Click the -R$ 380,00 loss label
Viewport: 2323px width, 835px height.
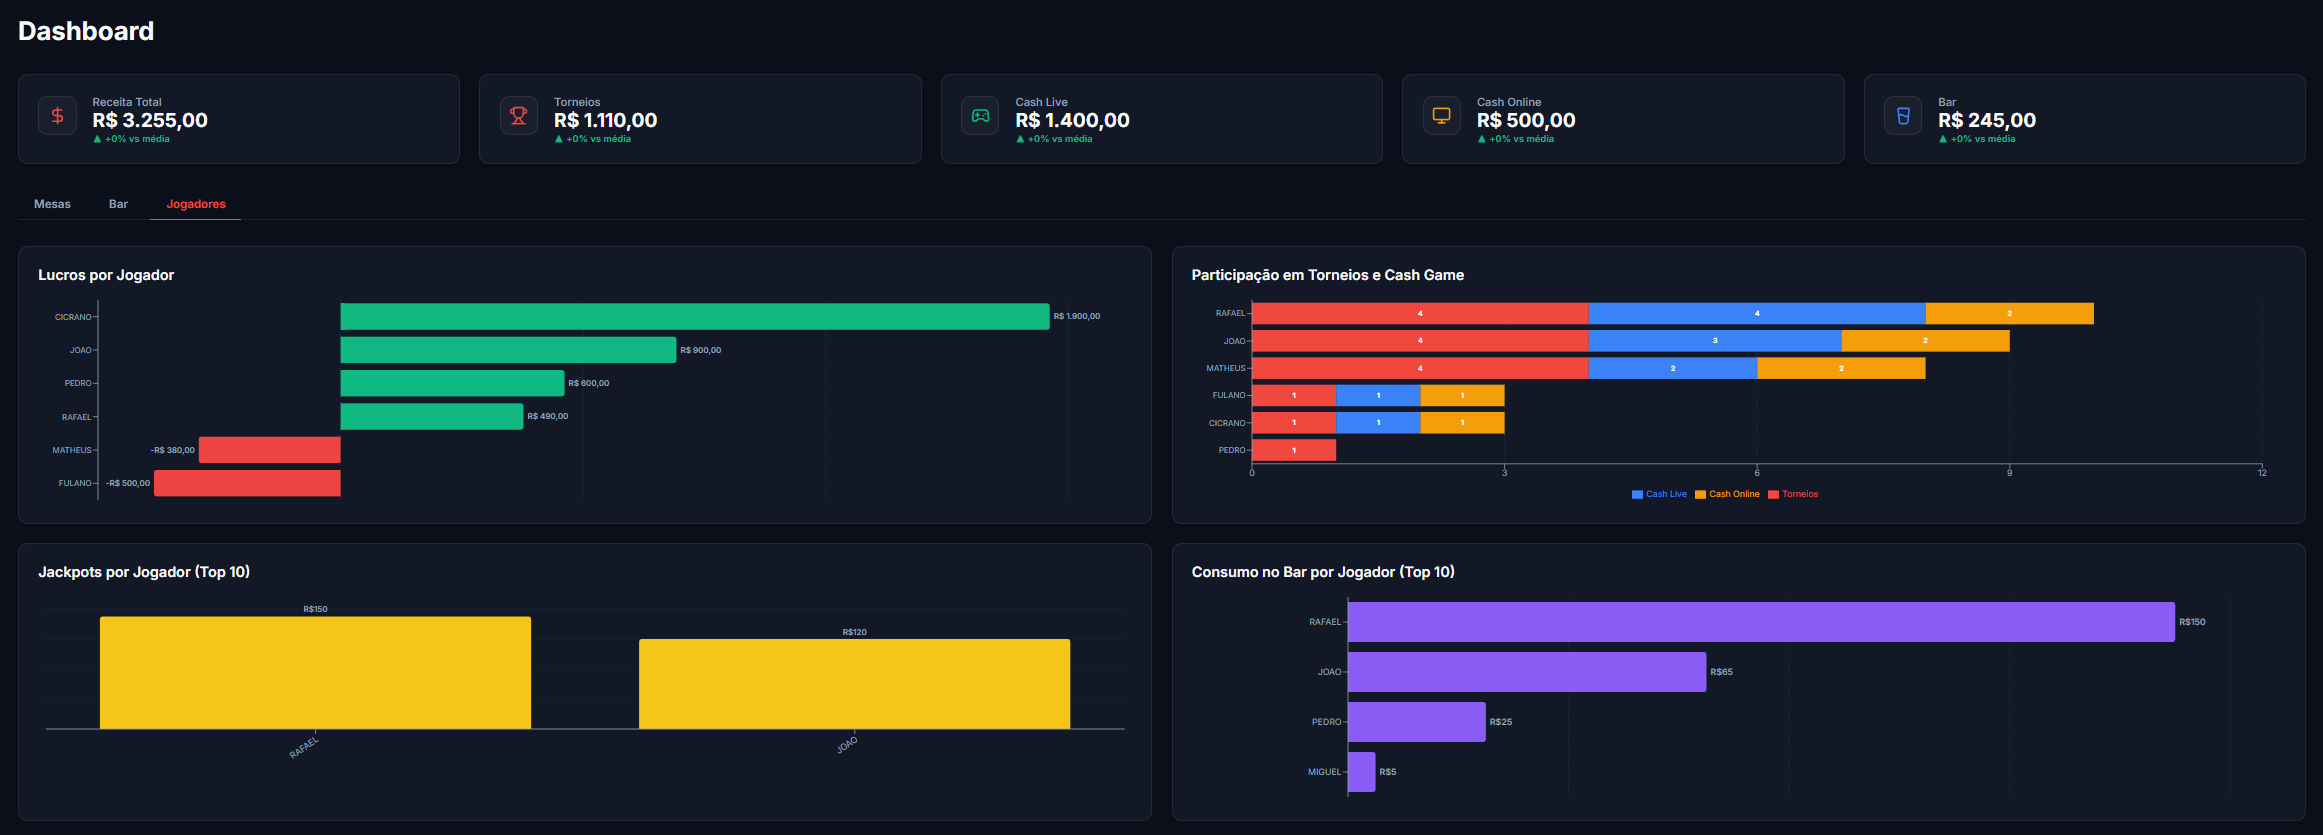click(x=173, y=450)
